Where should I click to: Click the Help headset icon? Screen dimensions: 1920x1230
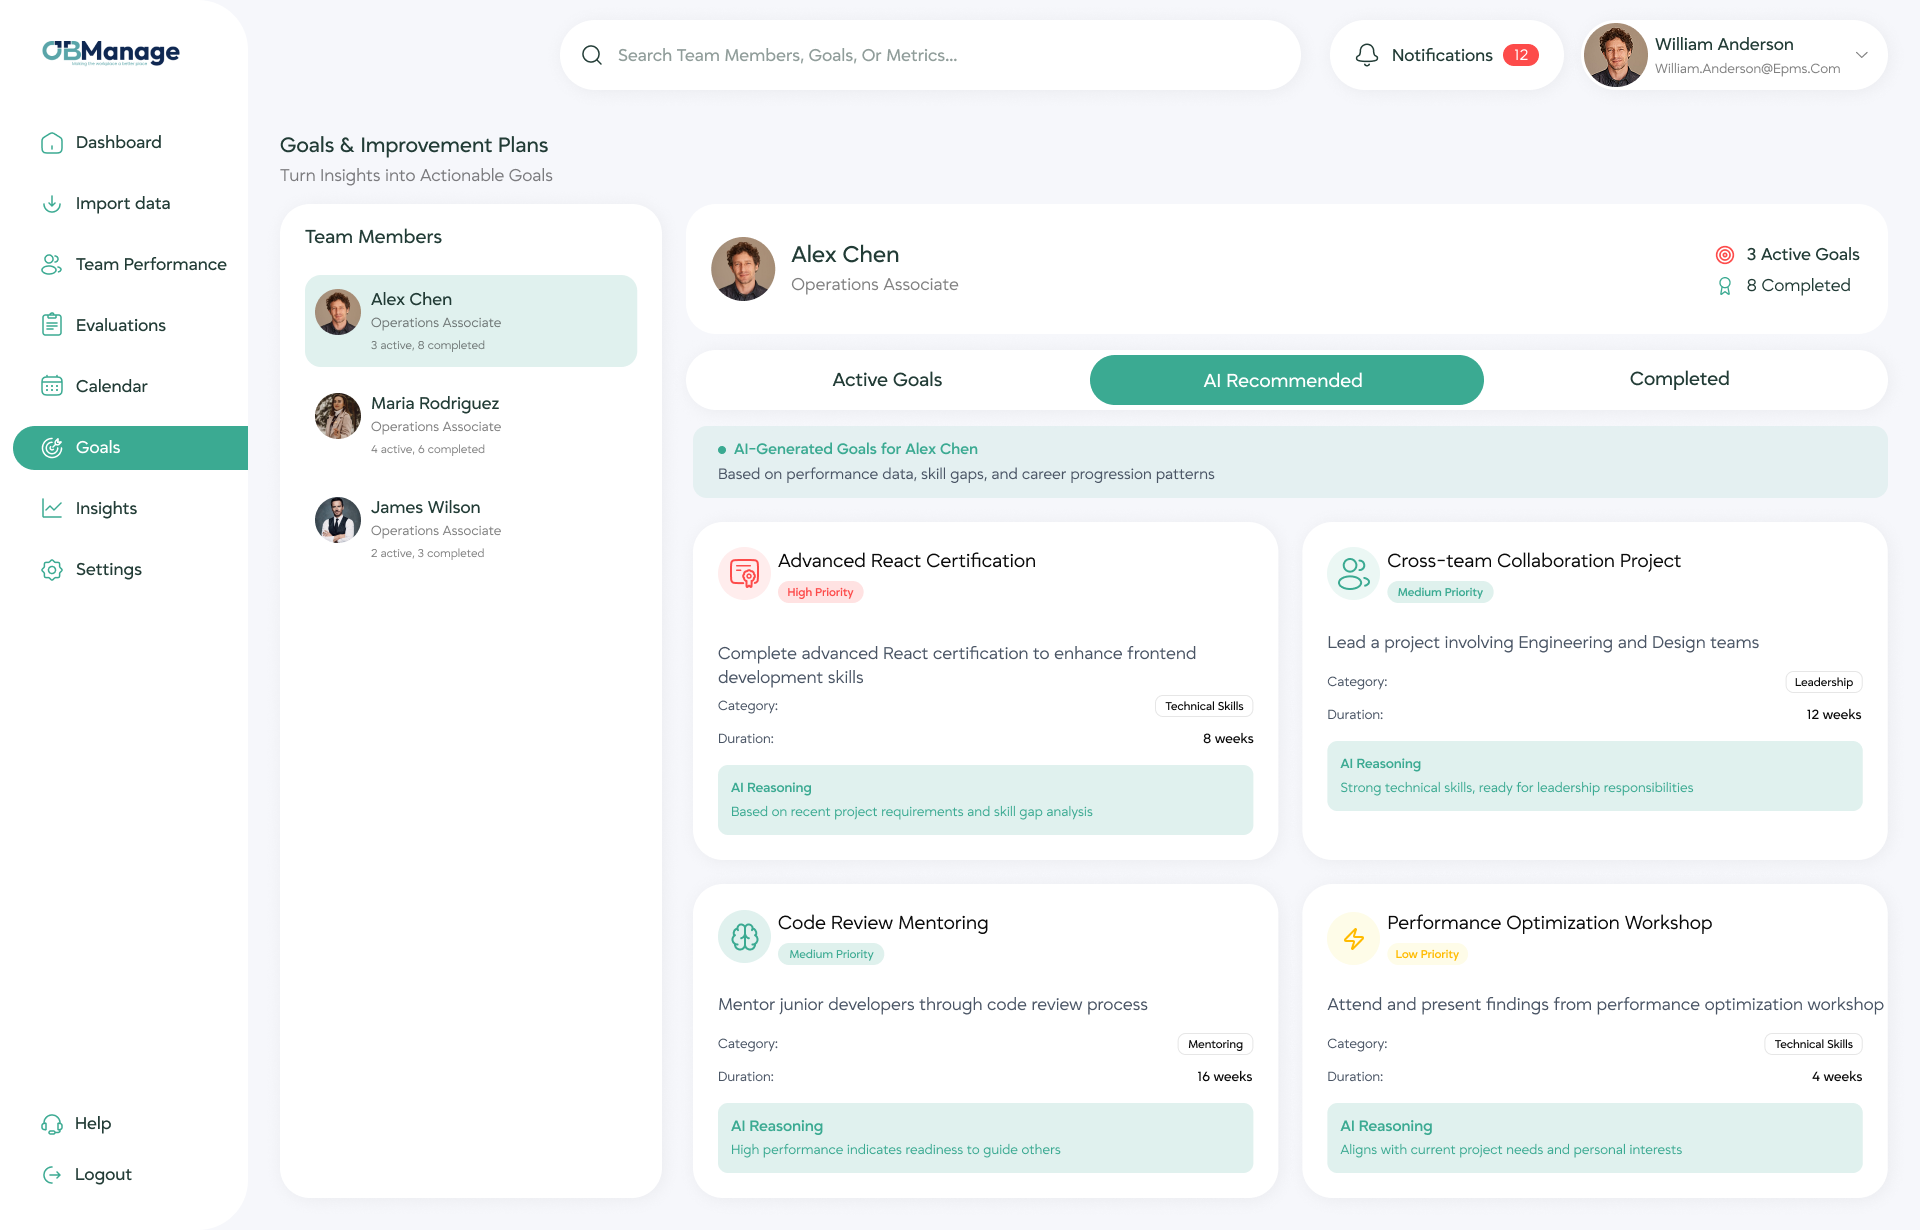click(x=52, y=1124)
